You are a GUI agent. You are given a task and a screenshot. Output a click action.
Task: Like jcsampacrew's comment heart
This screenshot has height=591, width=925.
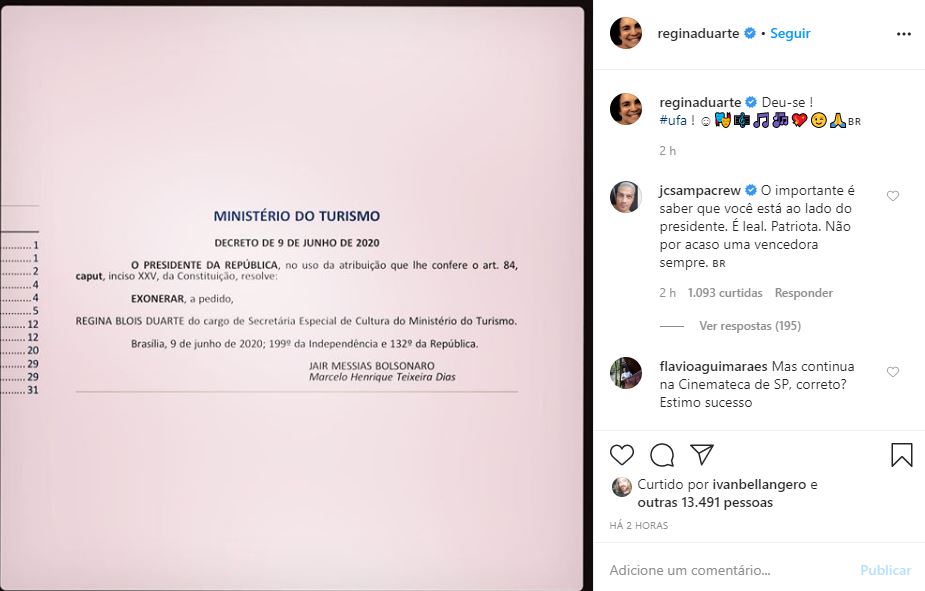pos(893,196)
